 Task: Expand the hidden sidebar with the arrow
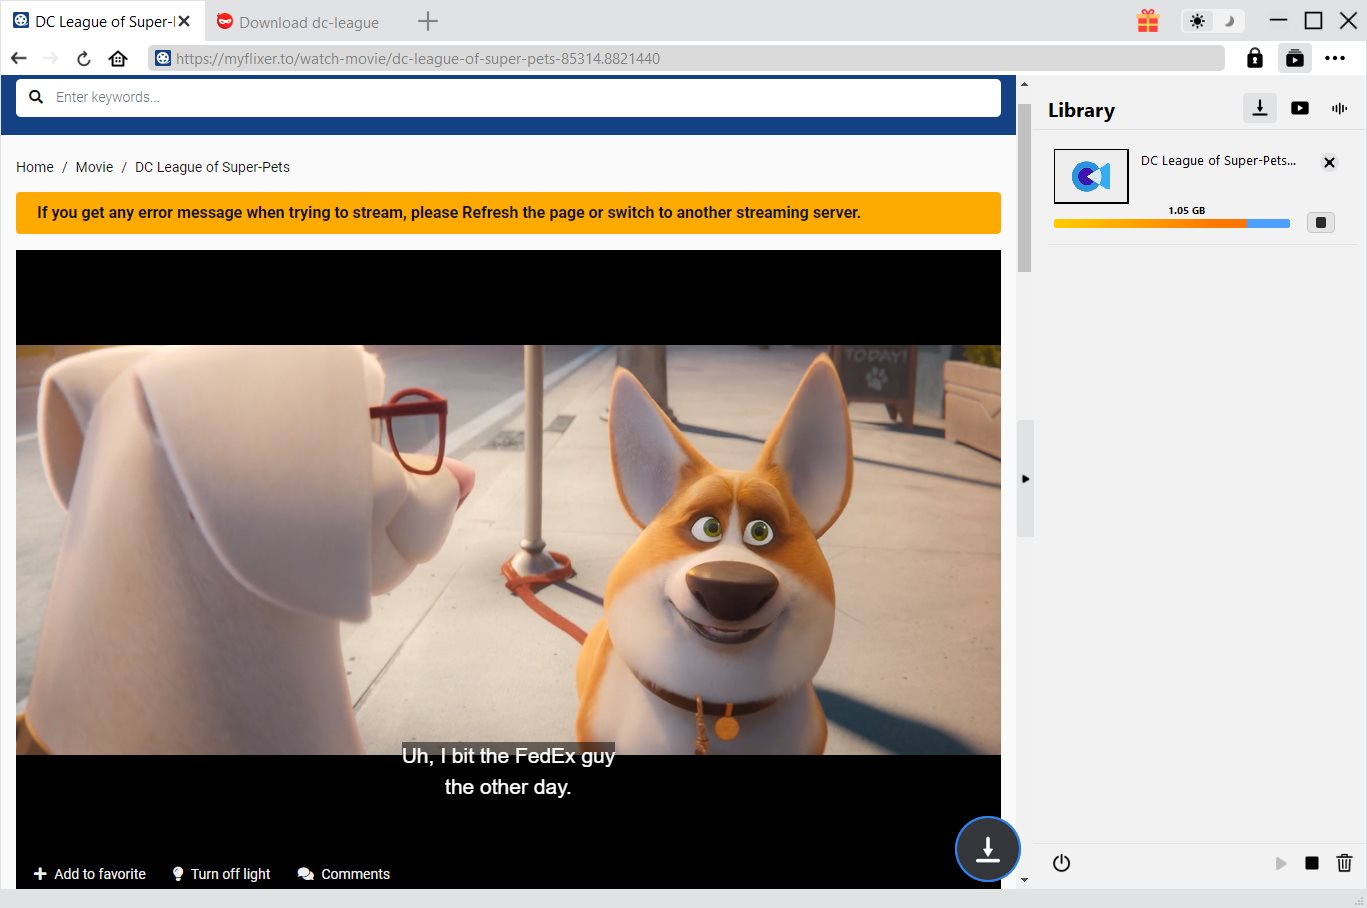[x=1026, y=478]
